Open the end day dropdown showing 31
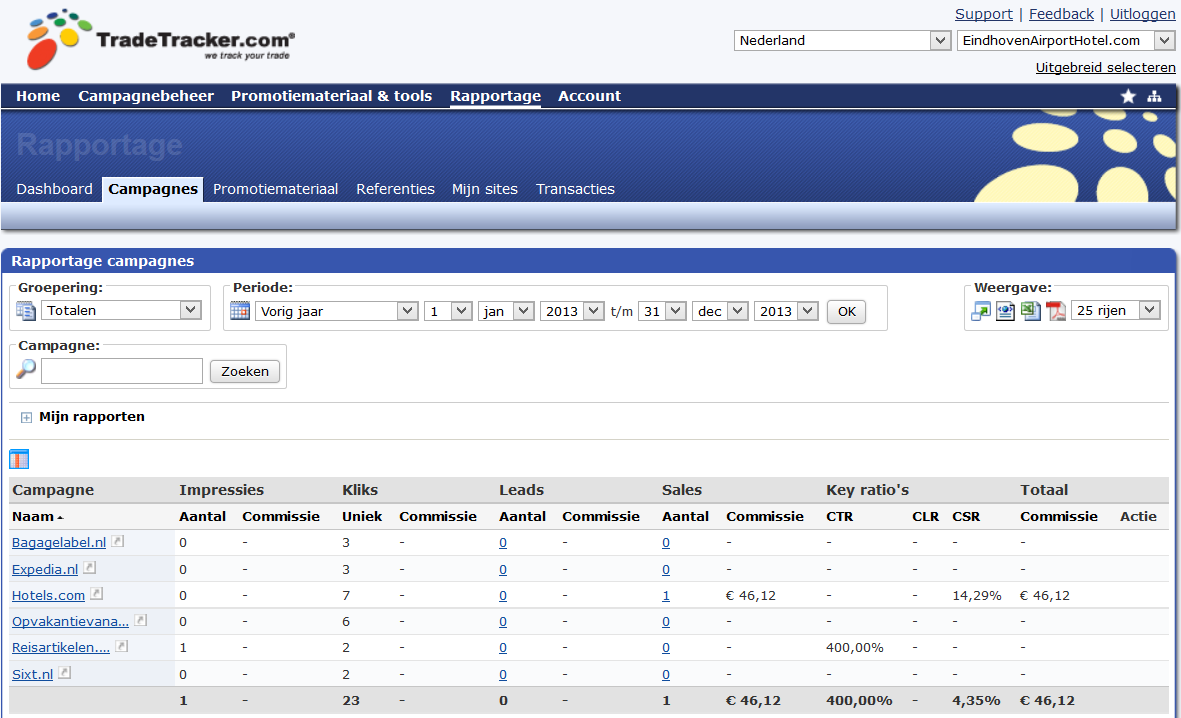The height and width of the screenshot is (718, 1181). pos(662,311)
